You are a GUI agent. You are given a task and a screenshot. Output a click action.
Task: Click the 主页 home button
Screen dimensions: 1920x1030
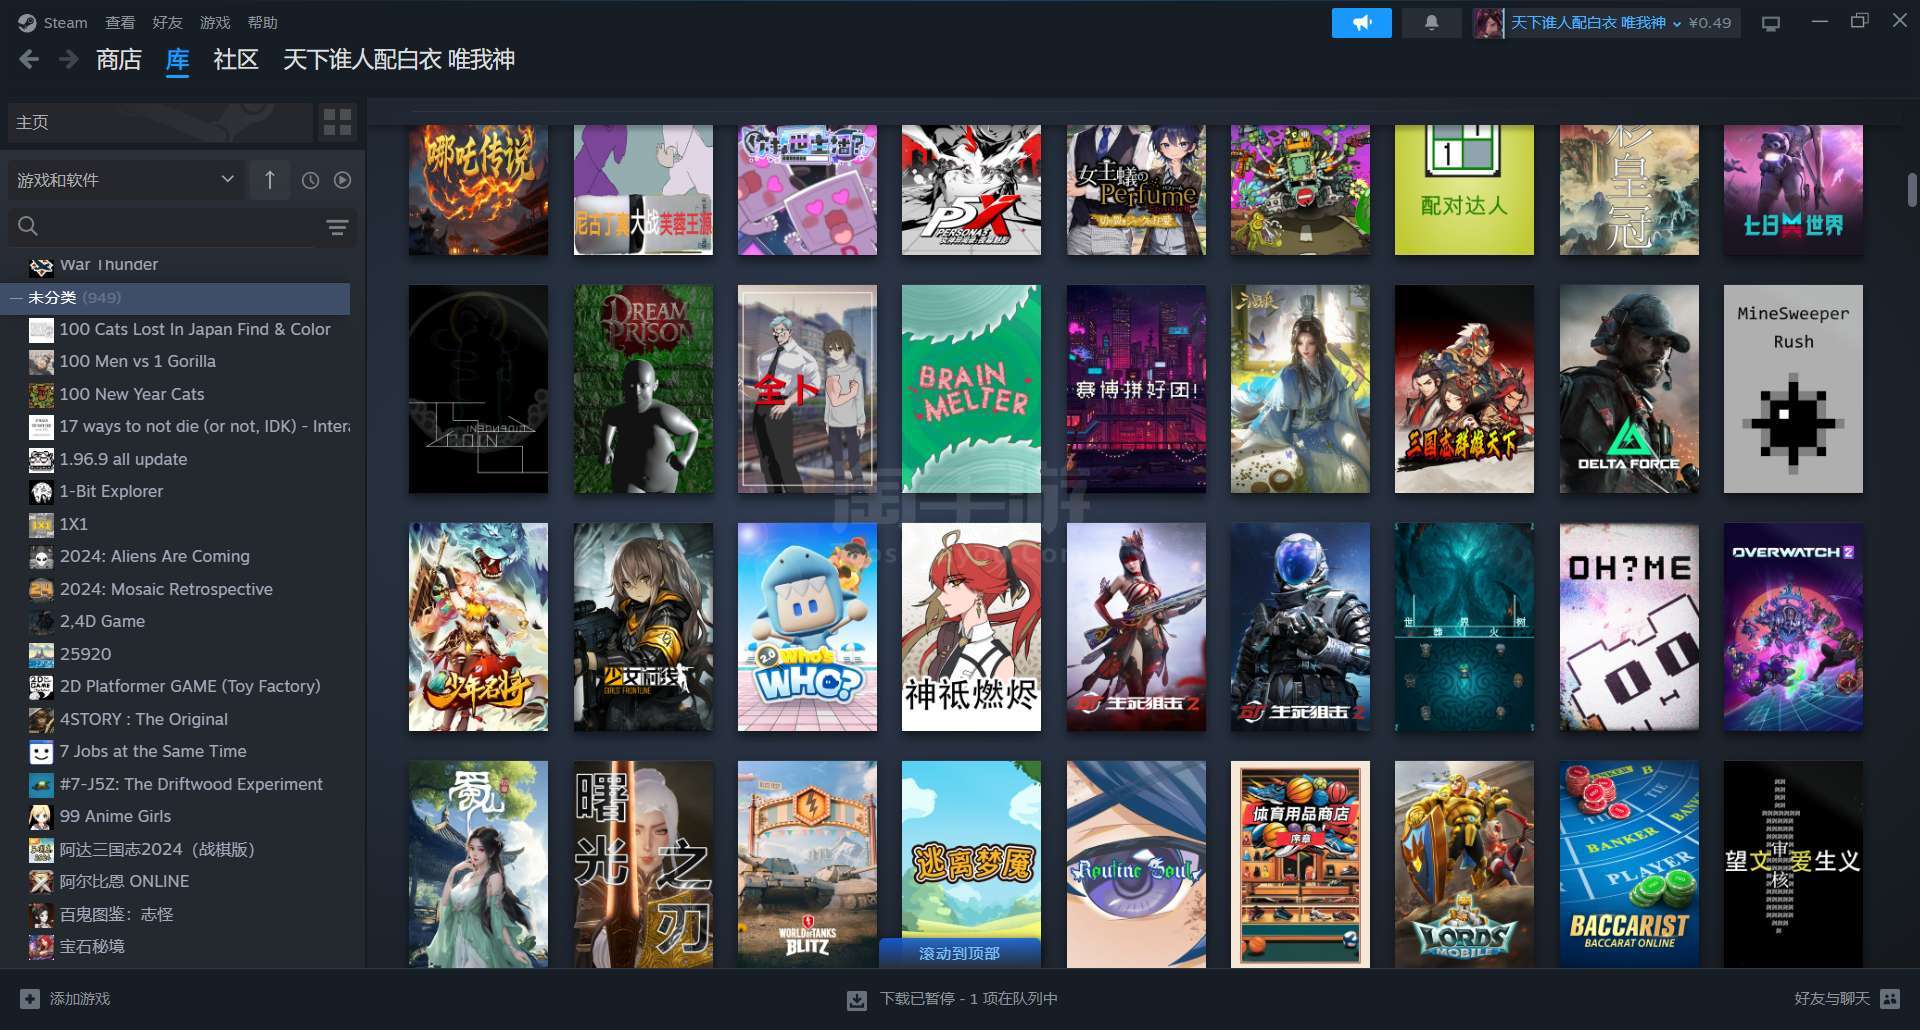click(x=160, y=122)
